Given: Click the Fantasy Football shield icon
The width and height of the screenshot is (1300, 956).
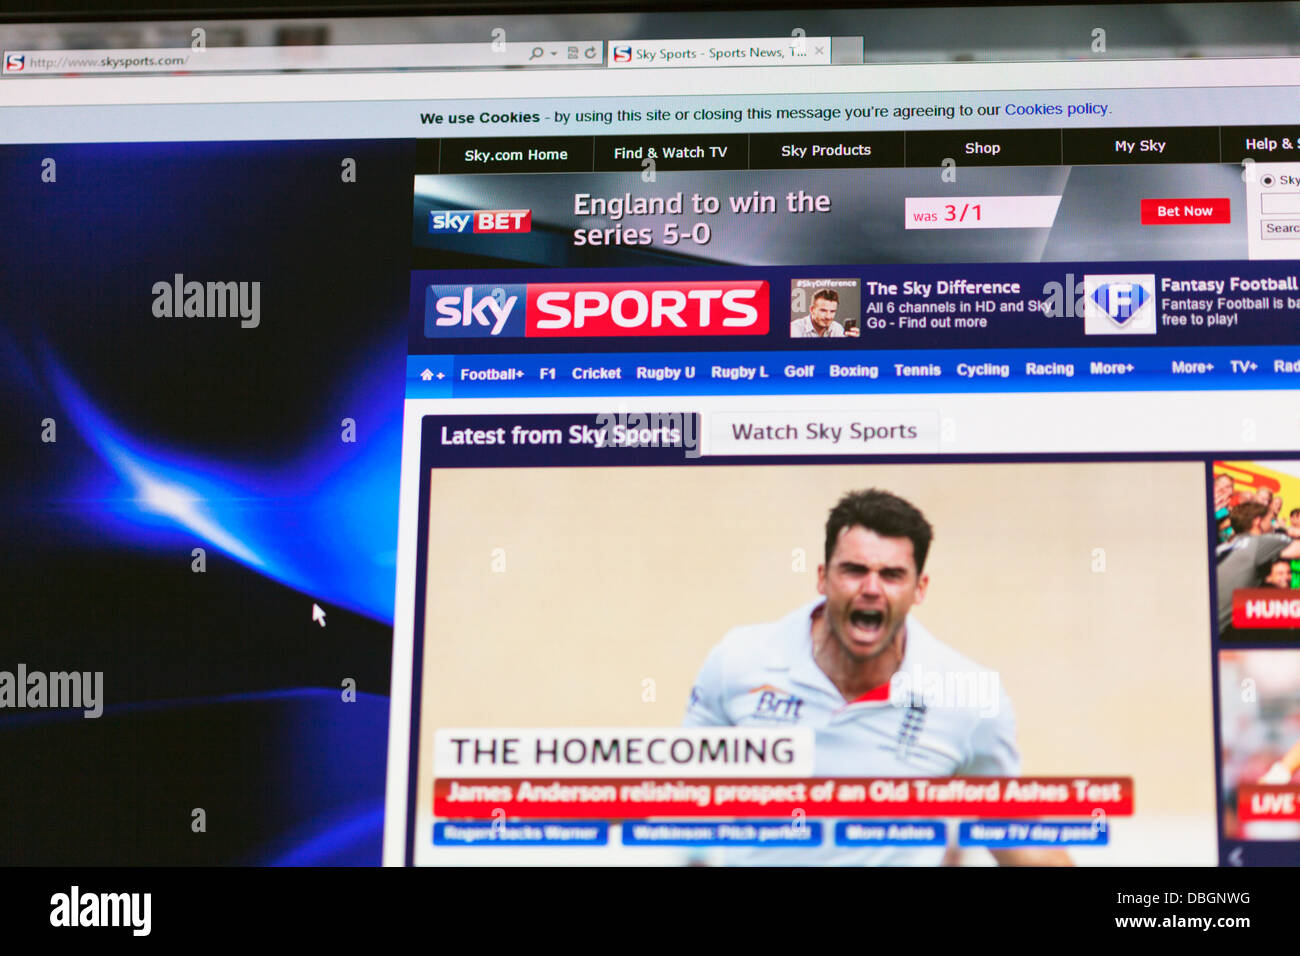Looking at the screenshot, I should 1119,303.
